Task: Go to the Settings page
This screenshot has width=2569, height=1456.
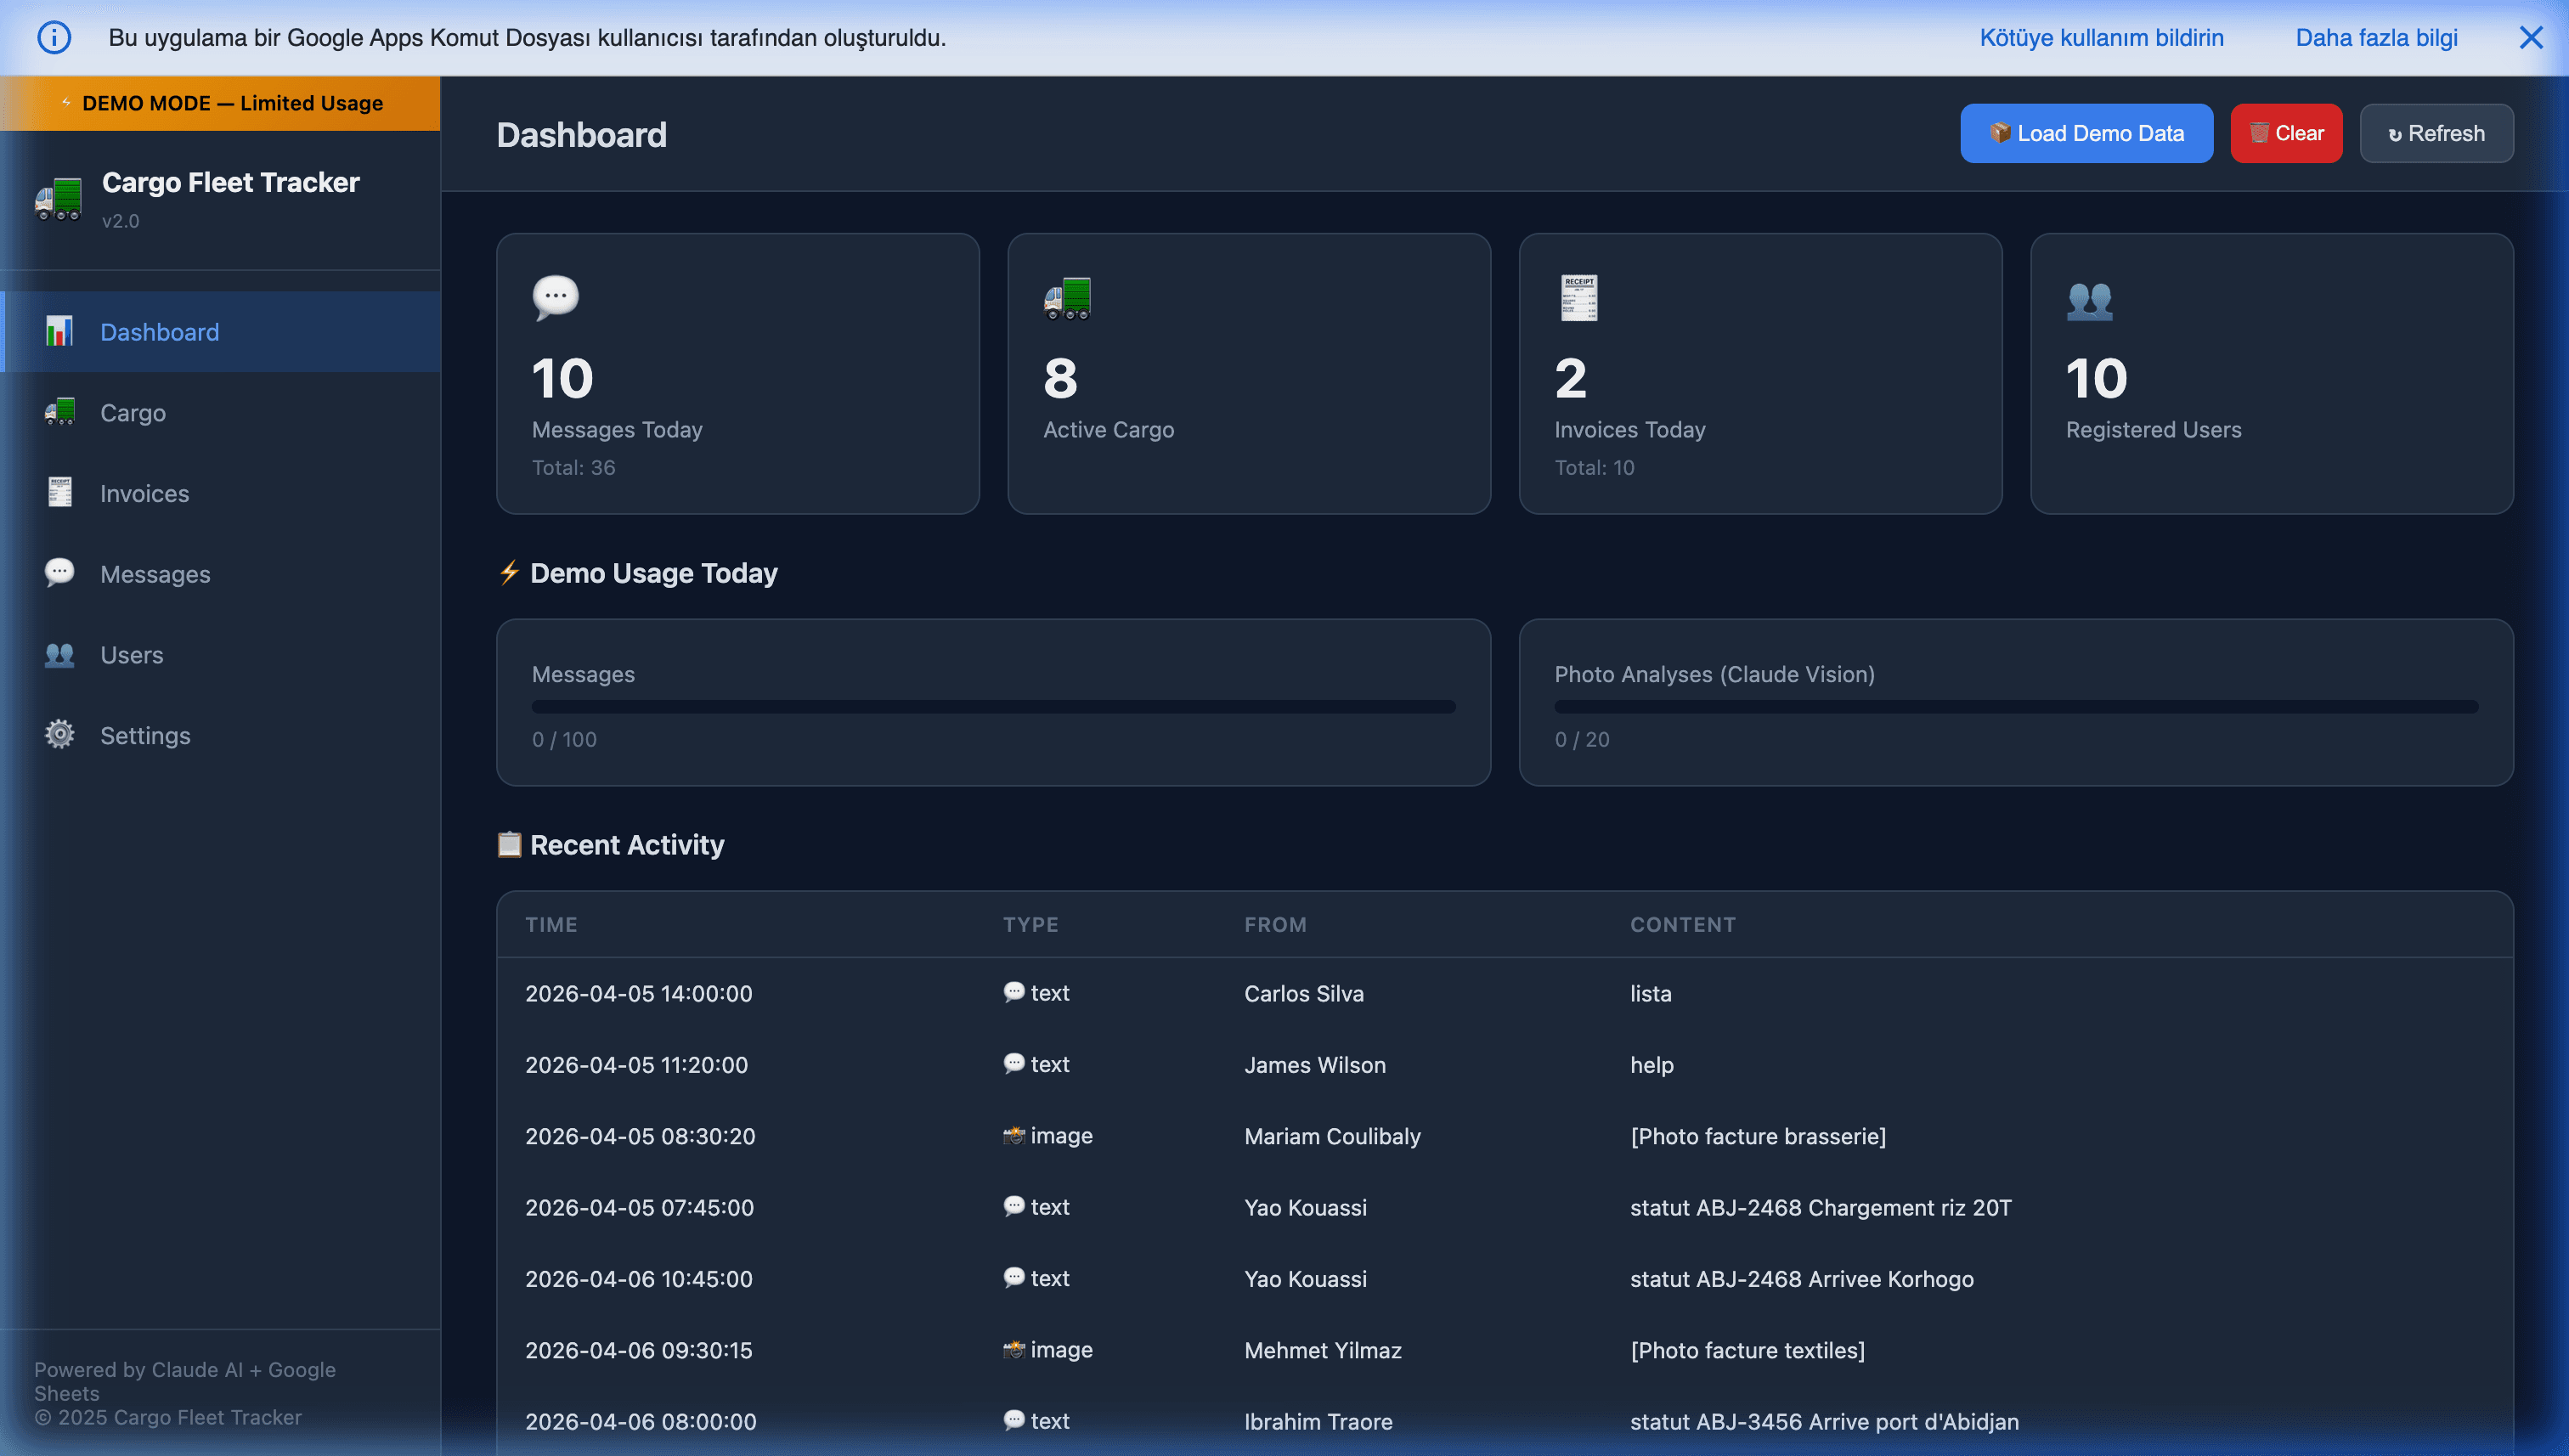Action: [145, 735]
